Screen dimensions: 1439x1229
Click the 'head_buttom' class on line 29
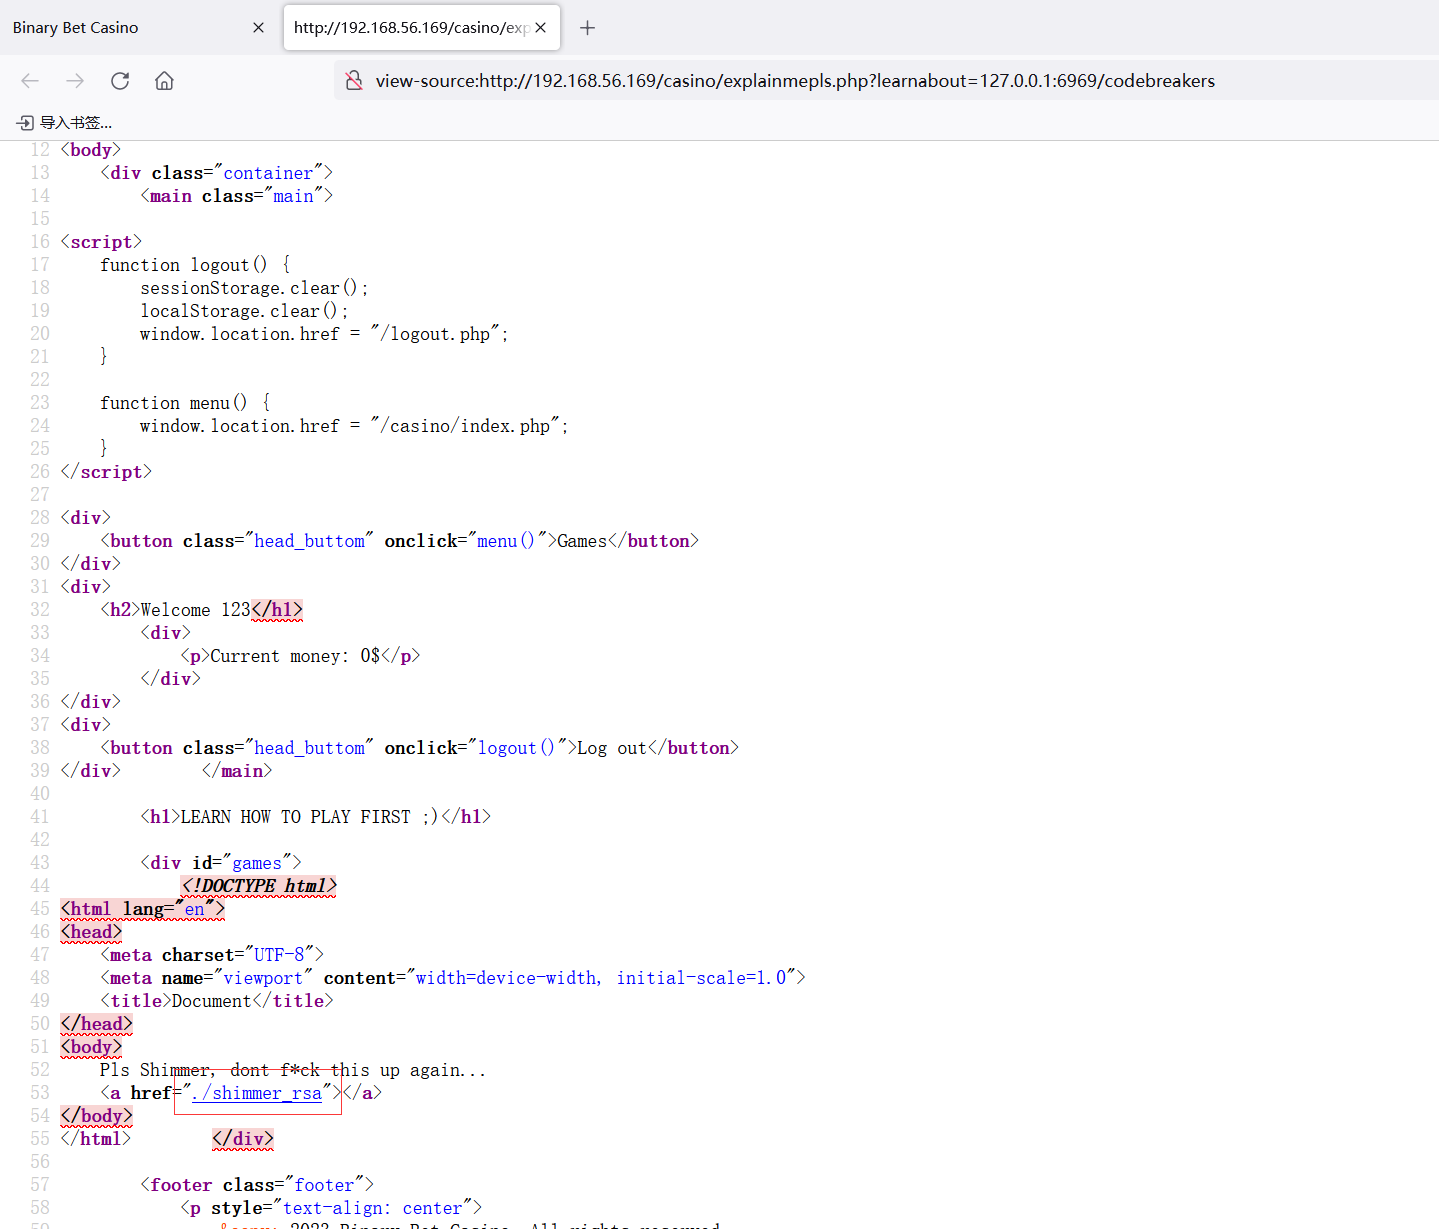(309, 541)
